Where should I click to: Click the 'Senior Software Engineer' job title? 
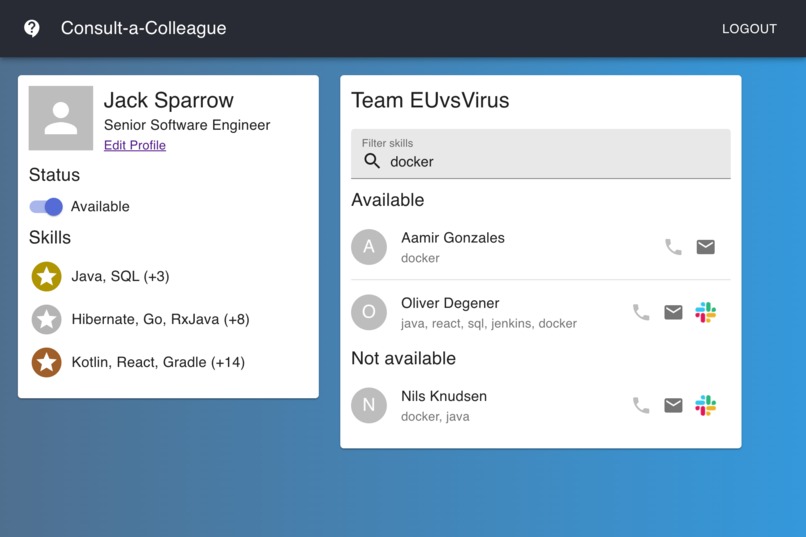coord(187,125)
